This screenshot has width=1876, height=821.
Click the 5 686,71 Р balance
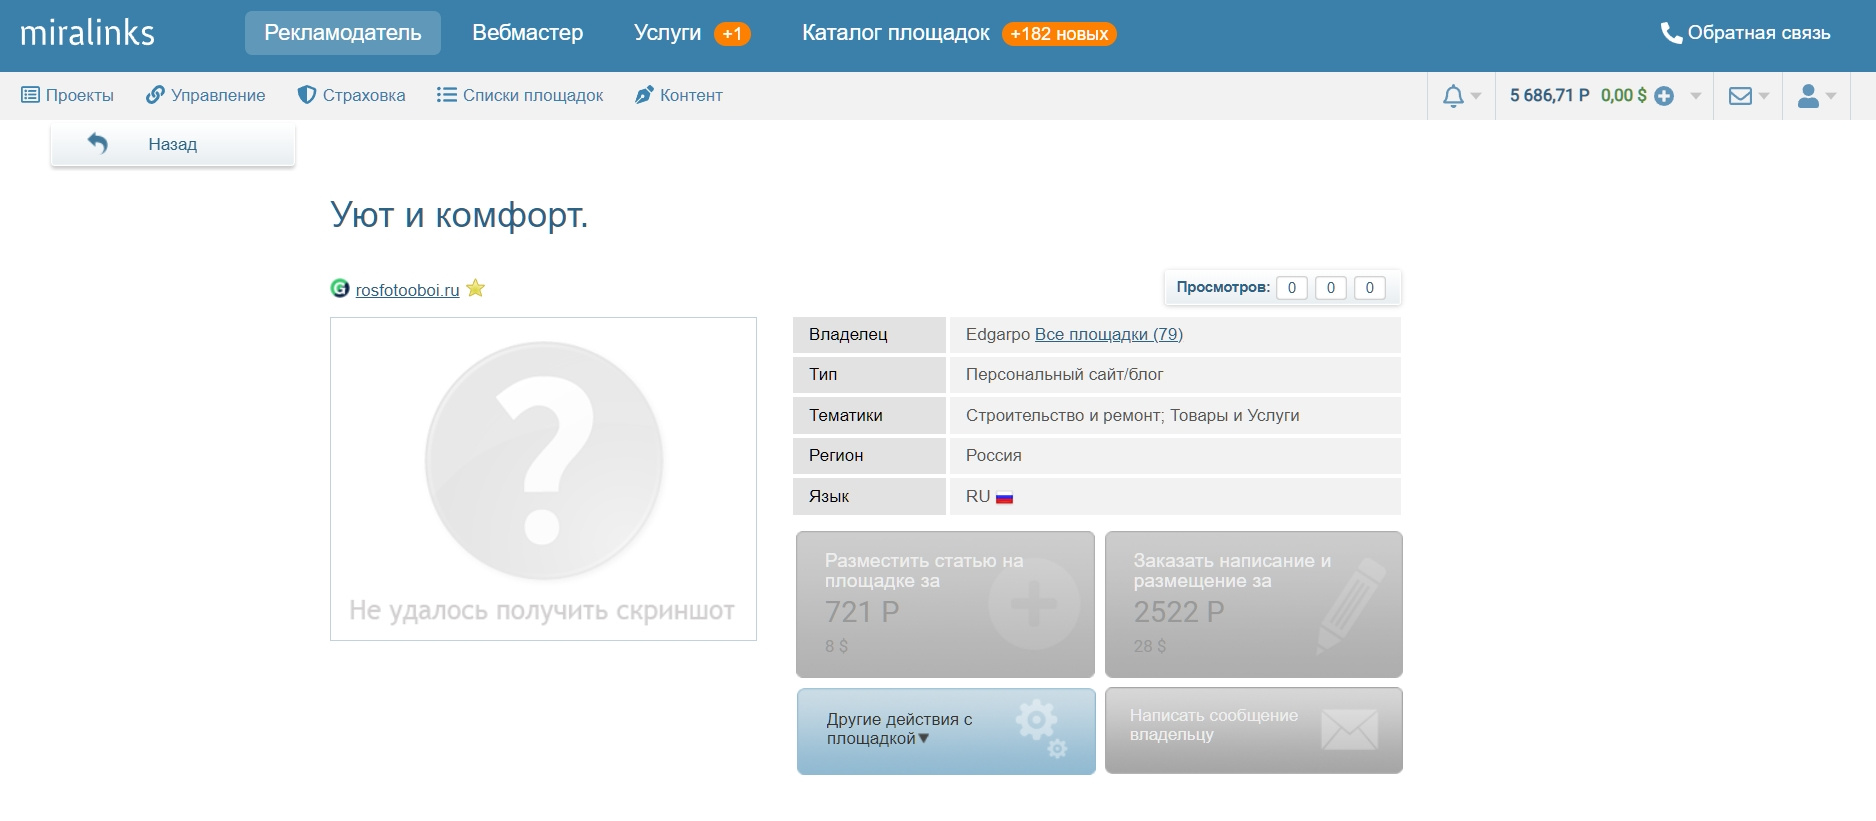tap(1549, 96)
